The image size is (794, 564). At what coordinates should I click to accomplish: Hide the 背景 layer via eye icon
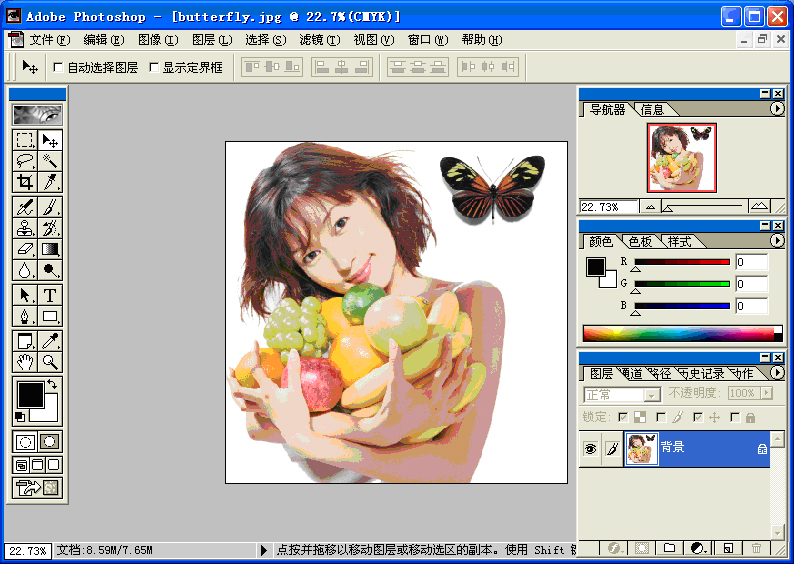[x=590, y=450]
